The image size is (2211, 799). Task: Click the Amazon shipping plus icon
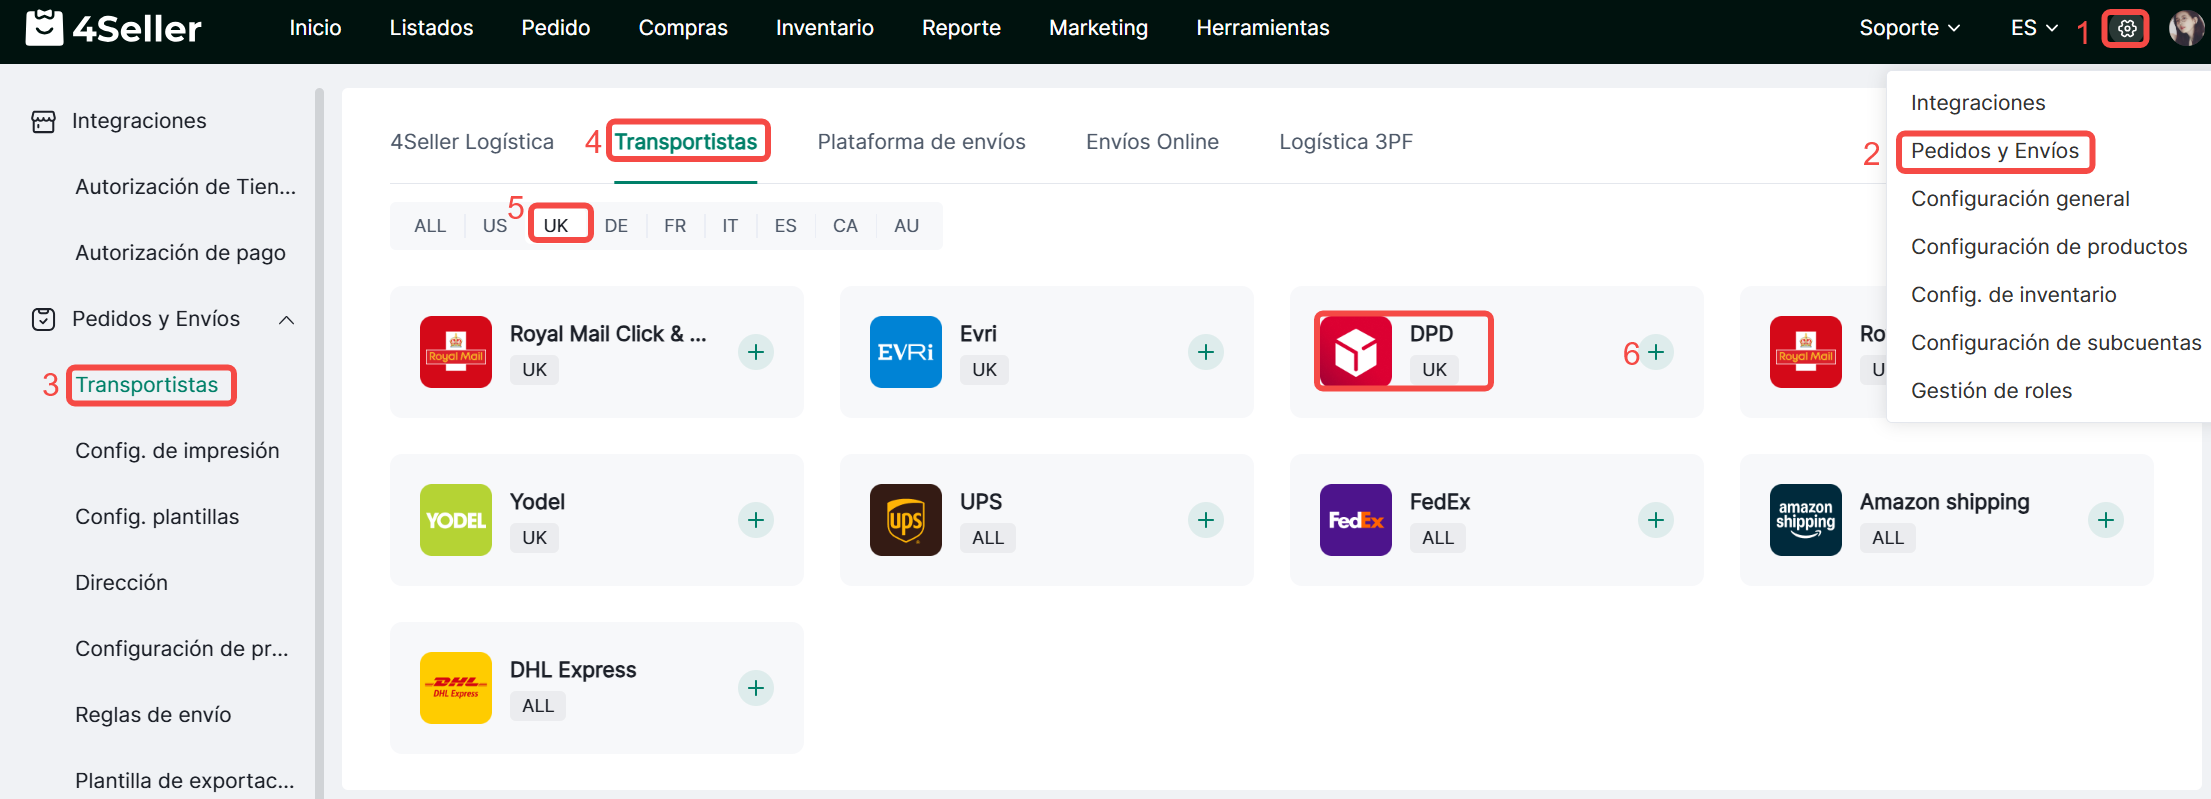2106,520
